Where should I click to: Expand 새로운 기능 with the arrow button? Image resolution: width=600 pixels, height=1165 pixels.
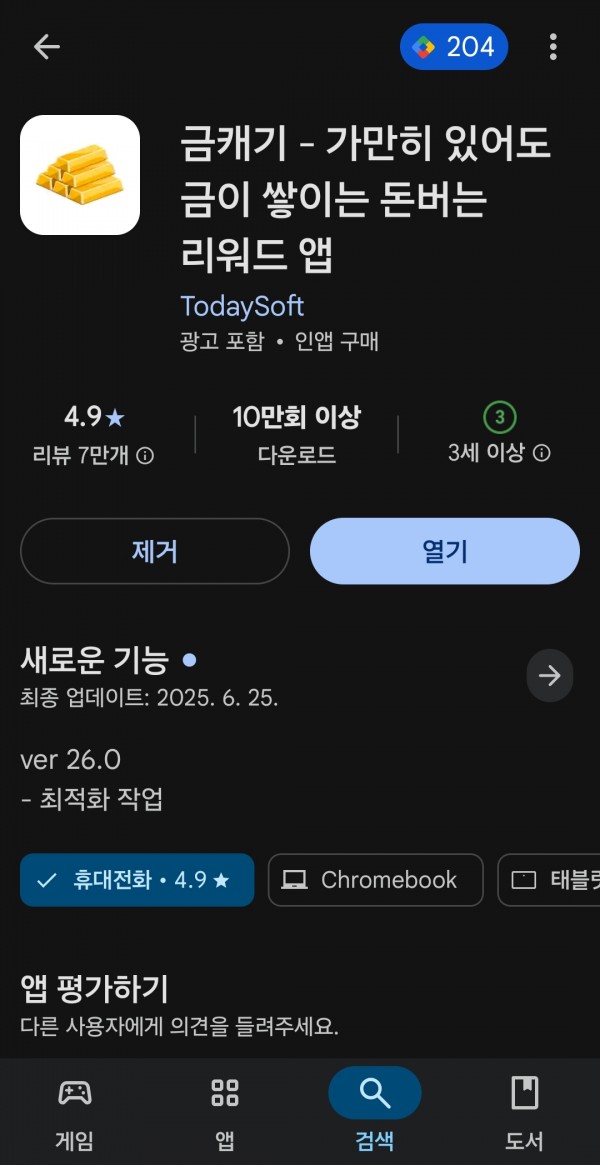click(550, 675)
